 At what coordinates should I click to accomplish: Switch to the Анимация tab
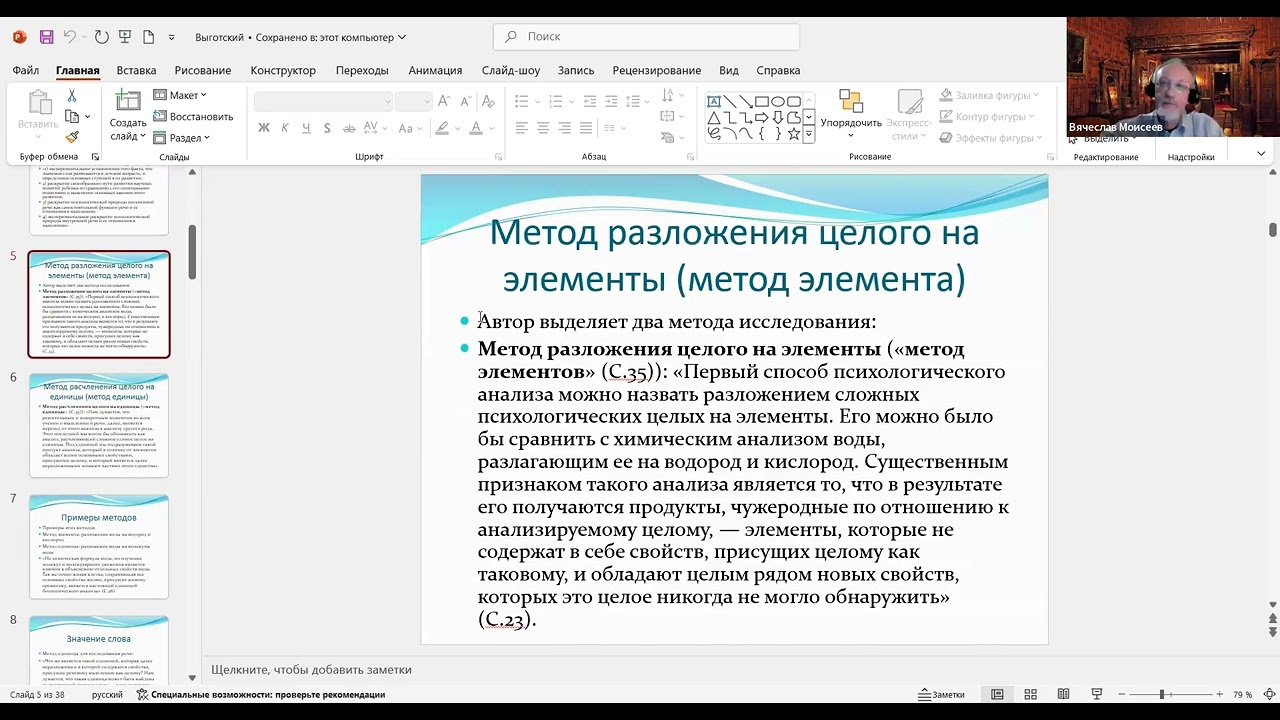pos(435,70)
